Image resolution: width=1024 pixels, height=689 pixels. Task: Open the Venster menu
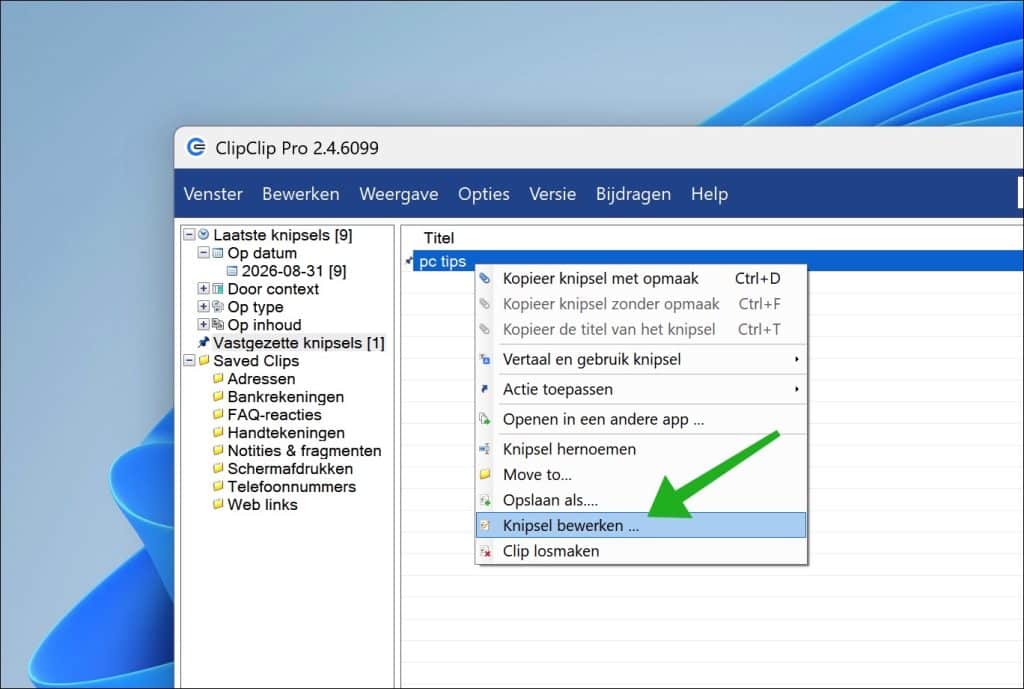213,194
